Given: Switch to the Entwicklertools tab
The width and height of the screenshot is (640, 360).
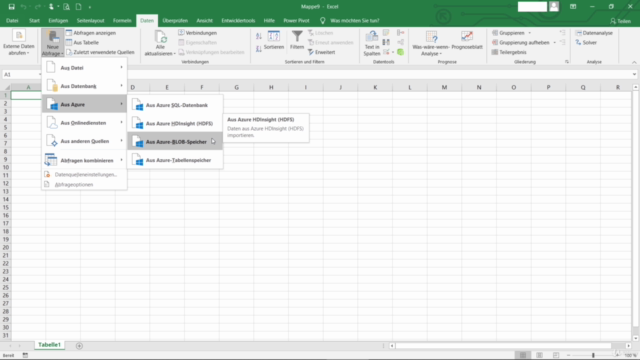Looking at the screenshot, I should tap(238, 20).
